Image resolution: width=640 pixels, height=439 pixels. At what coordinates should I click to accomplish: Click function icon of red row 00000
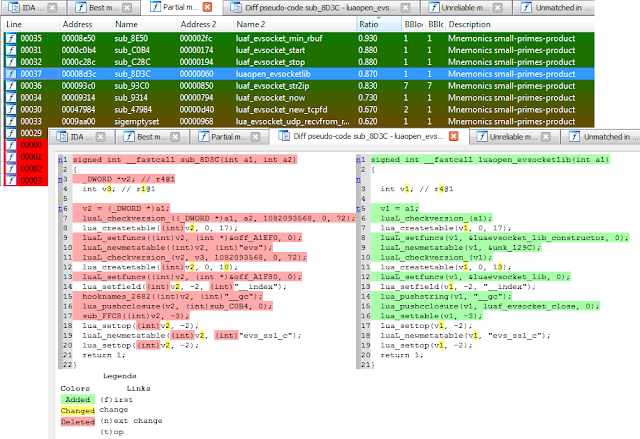click(11, 145)
